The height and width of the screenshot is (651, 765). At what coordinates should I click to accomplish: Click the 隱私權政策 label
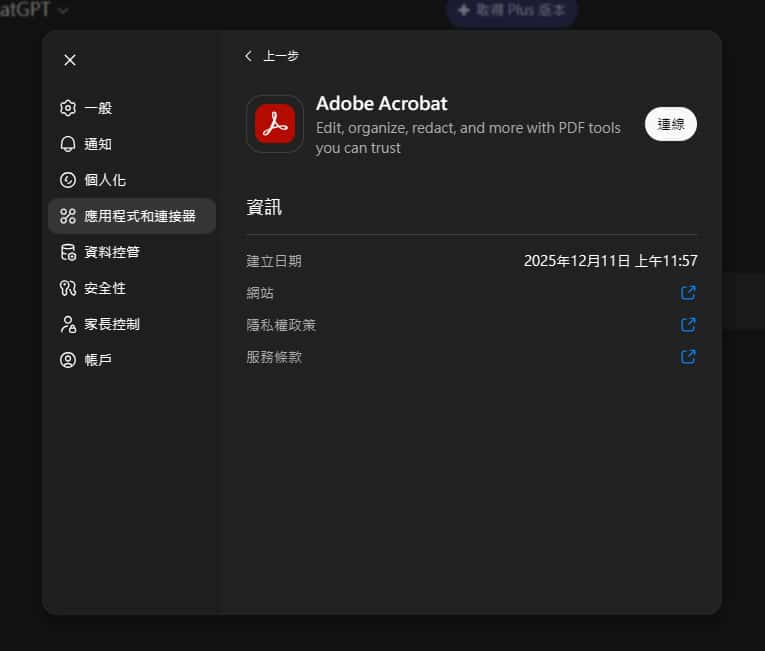pyautogui.click(x=281, y=325)
